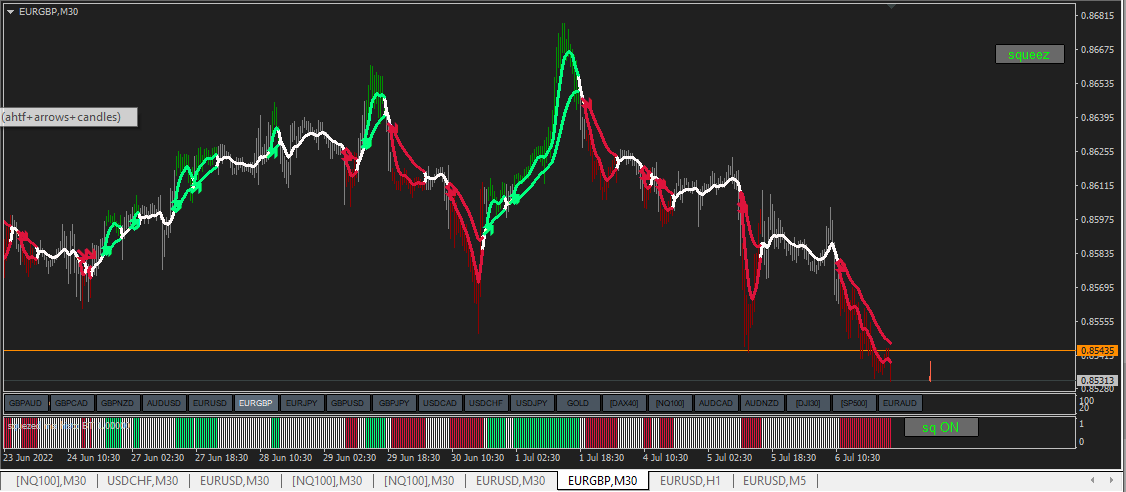Image resolution: width=1126 pixels, height=492 pixels.
Task: Click the orange 0.85435 price label
Action: pos(1096,351)
